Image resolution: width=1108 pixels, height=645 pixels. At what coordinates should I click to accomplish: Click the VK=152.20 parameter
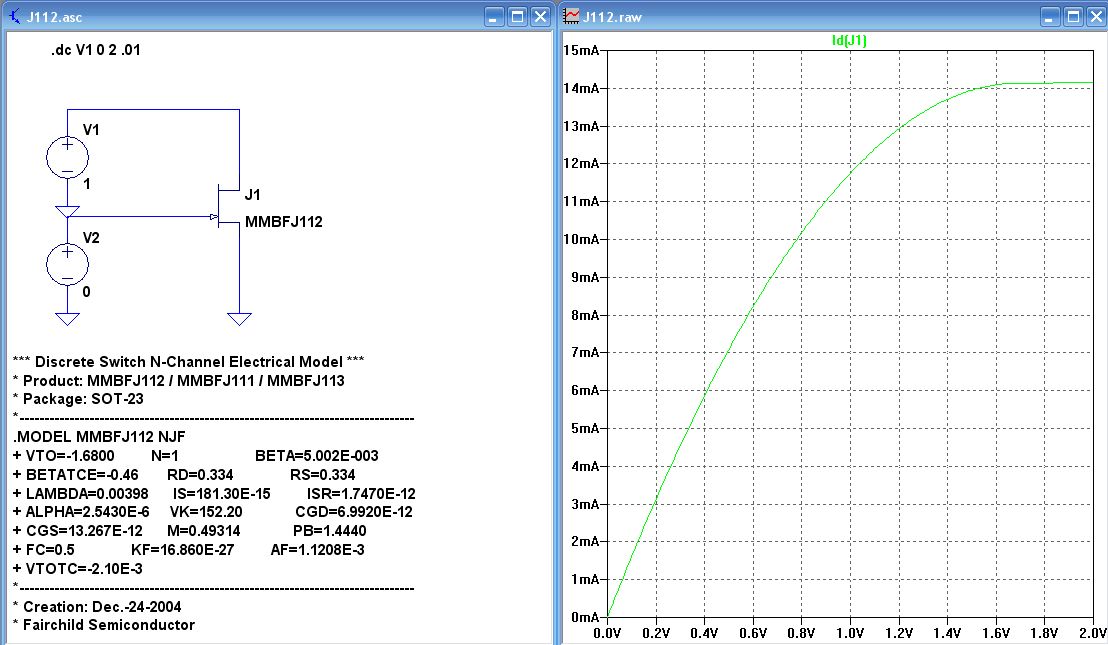point(206,512)
